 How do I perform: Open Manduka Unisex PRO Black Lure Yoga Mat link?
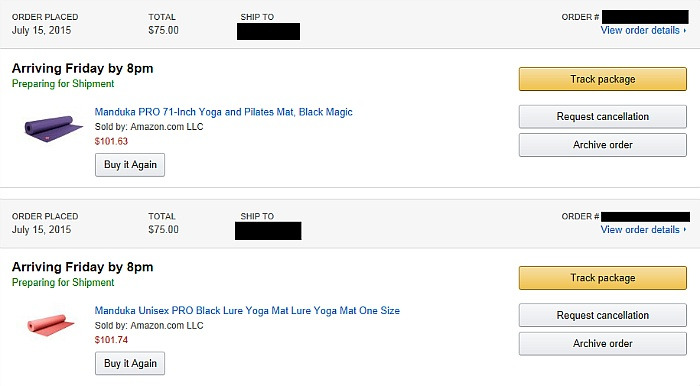point(247,311)
